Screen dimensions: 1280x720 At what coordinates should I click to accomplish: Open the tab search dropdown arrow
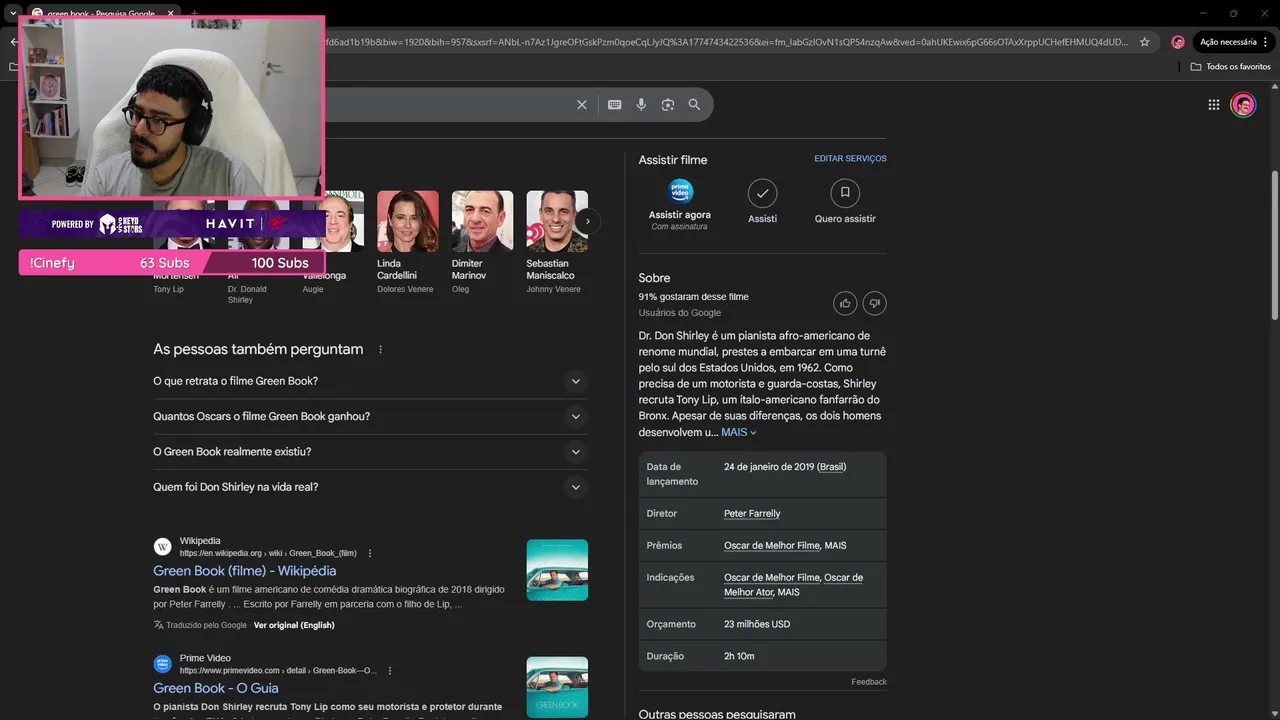[13, 14]
